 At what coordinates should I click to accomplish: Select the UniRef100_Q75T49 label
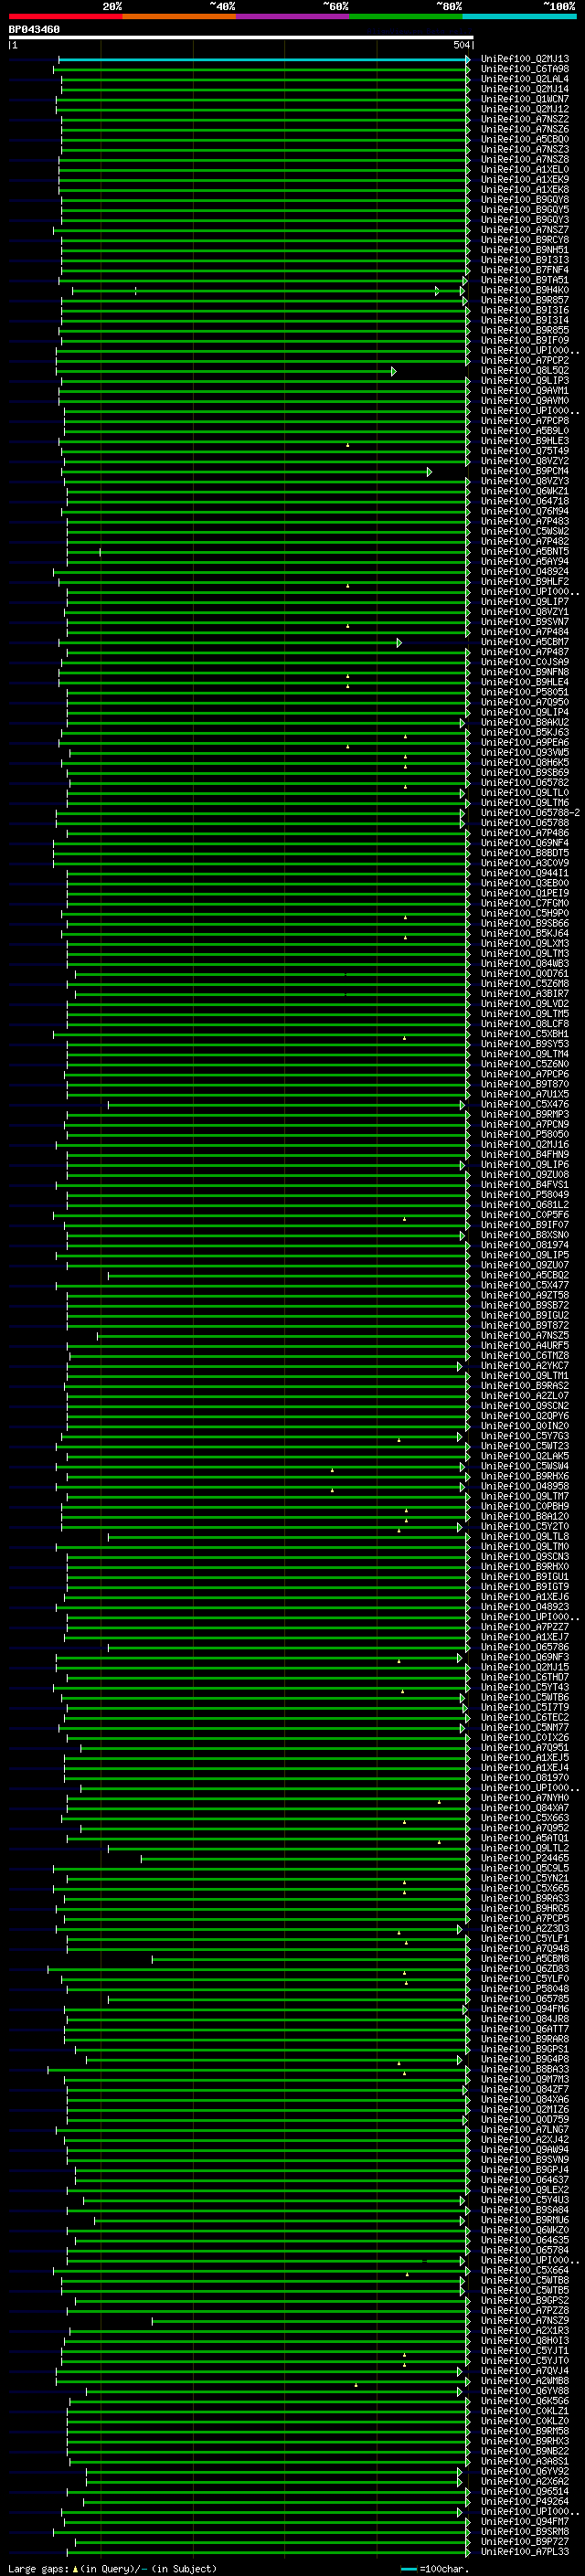[525, 451]
